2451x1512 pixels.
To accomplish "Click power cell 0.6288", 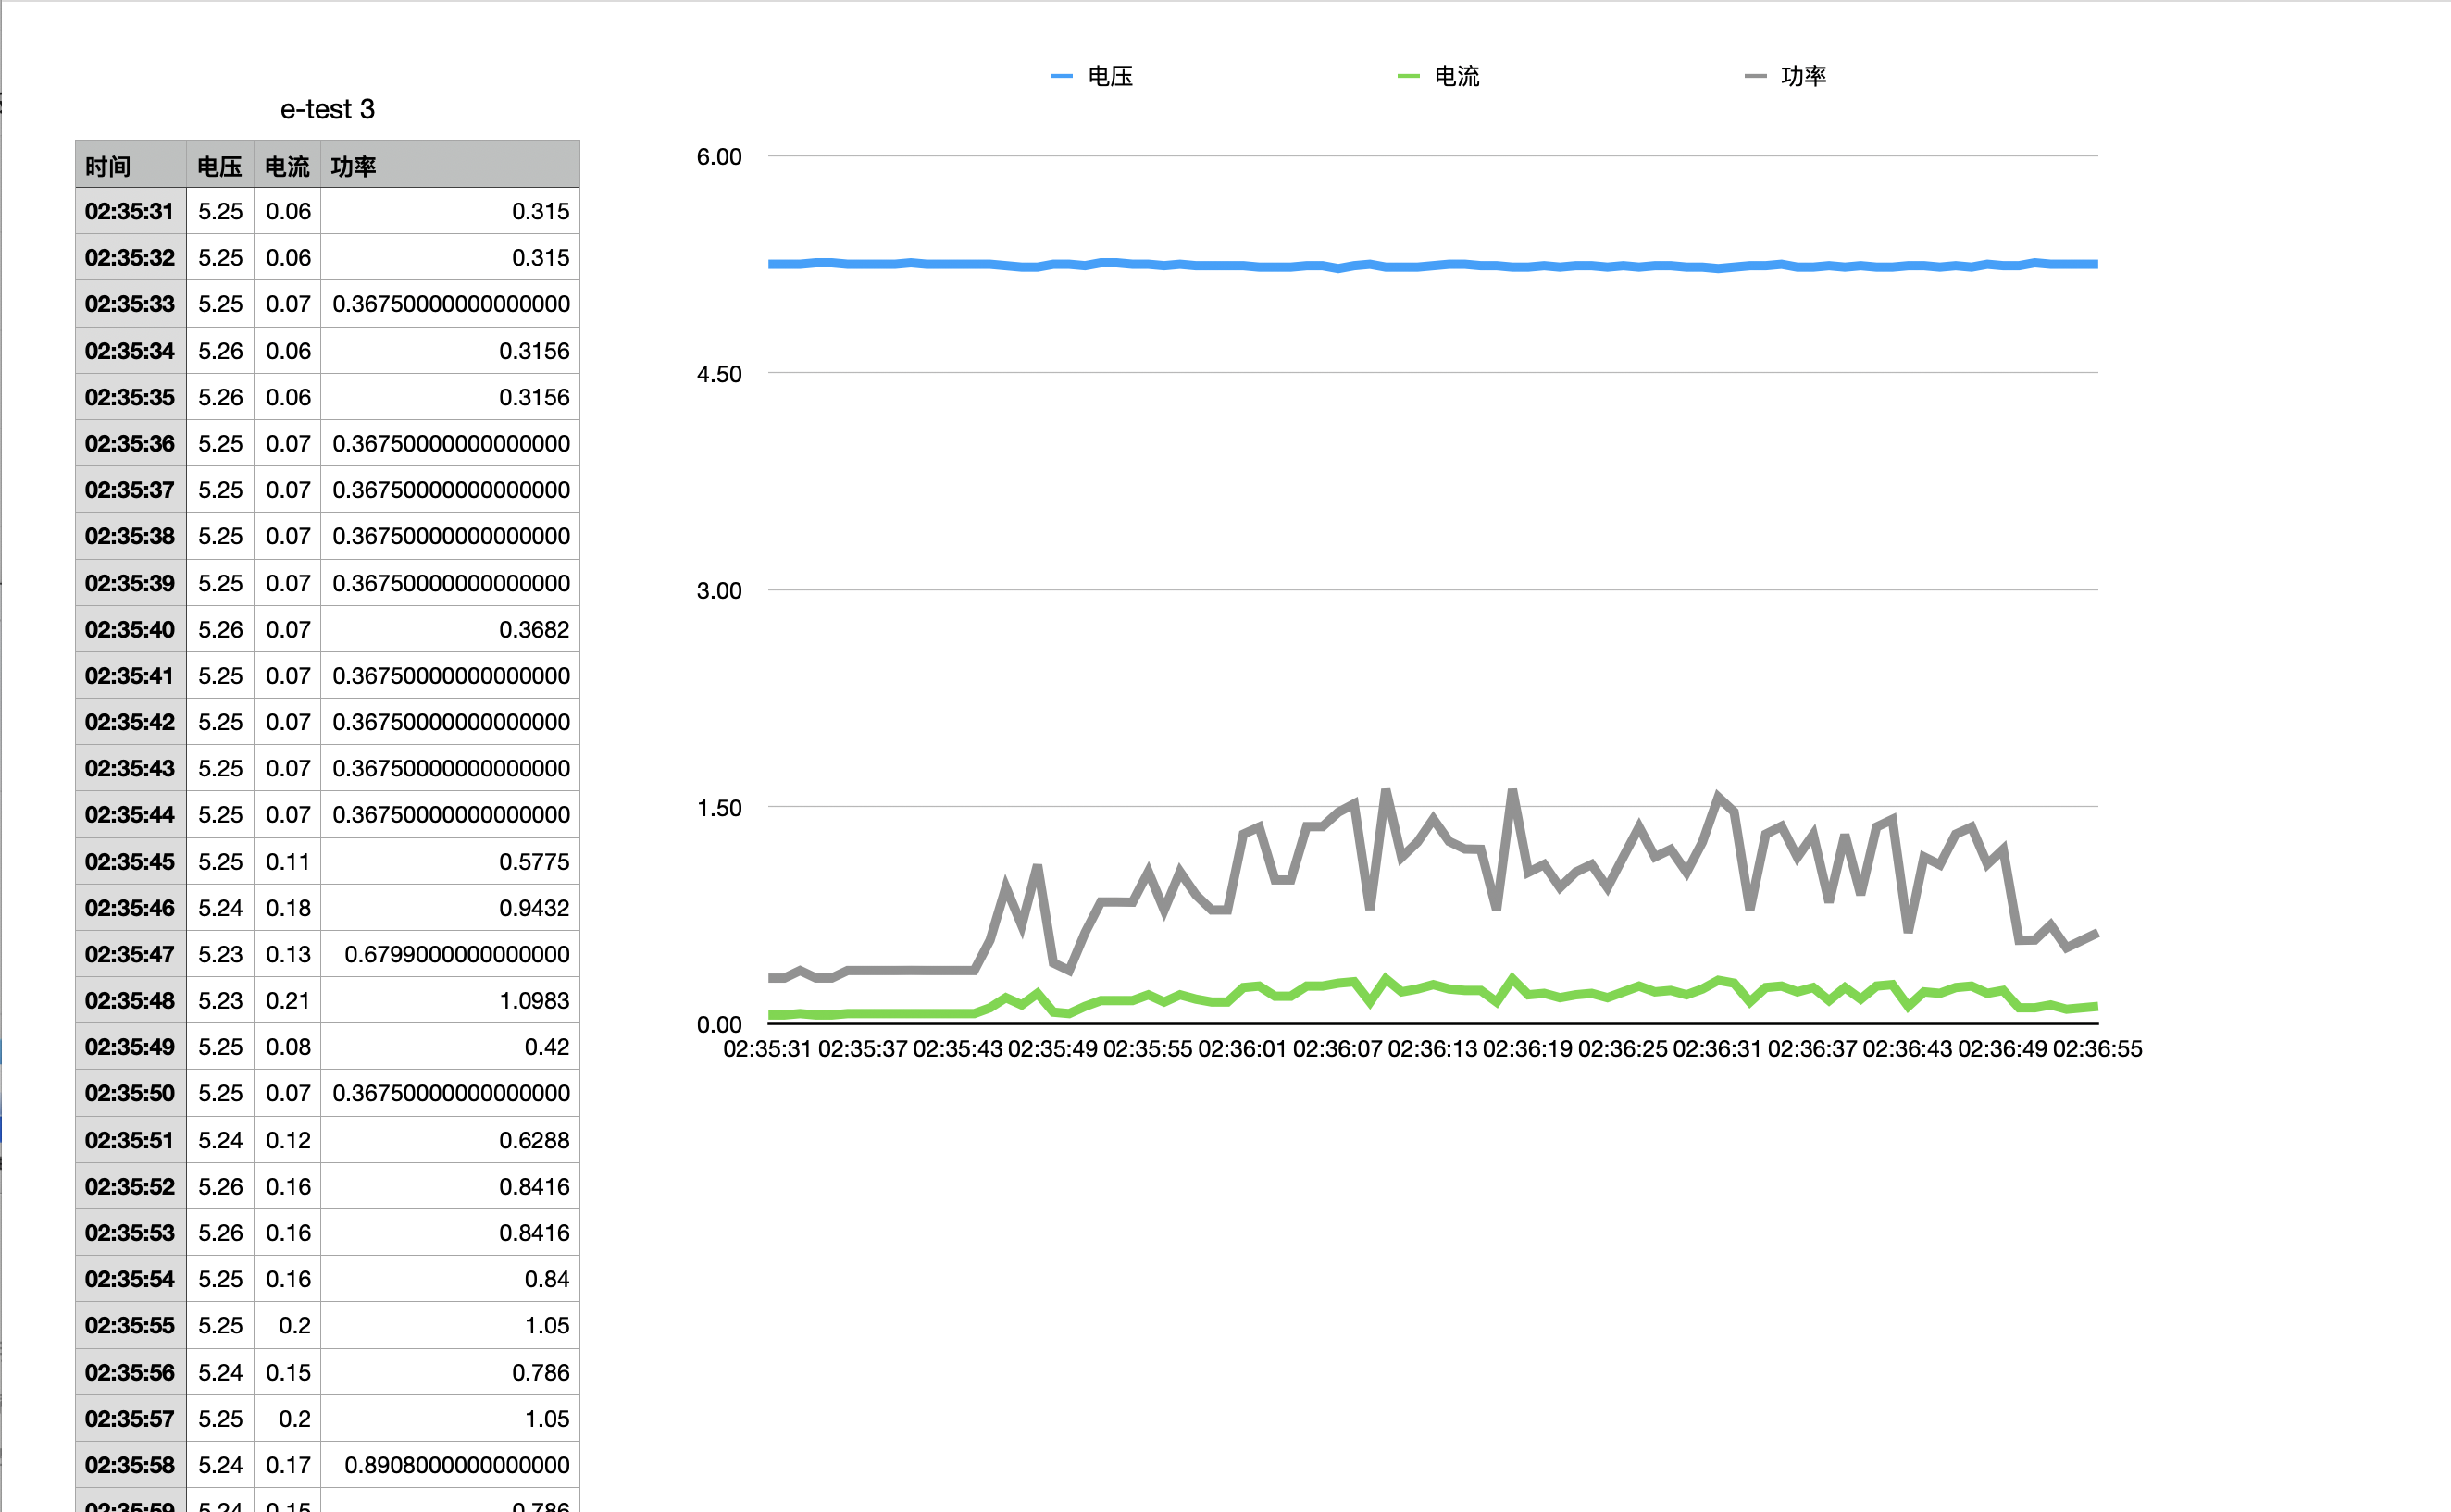I will [450, 1140].
